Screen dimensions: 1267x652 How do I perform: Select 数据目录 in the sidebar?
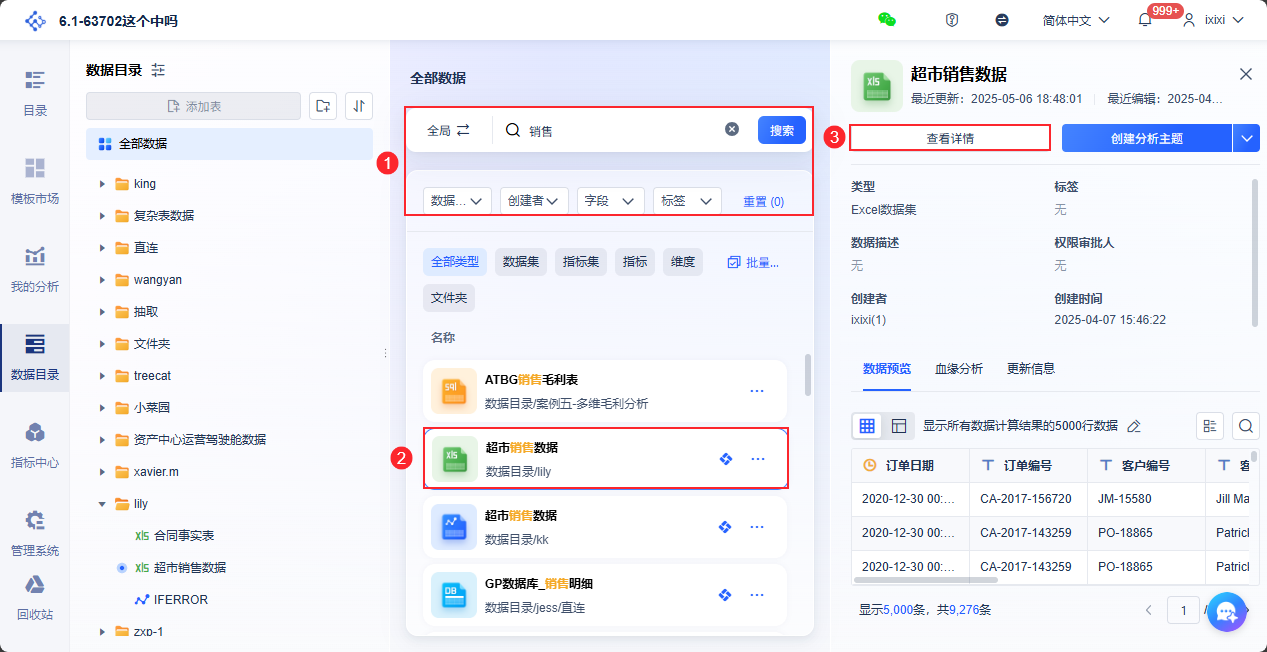(35, 358)
